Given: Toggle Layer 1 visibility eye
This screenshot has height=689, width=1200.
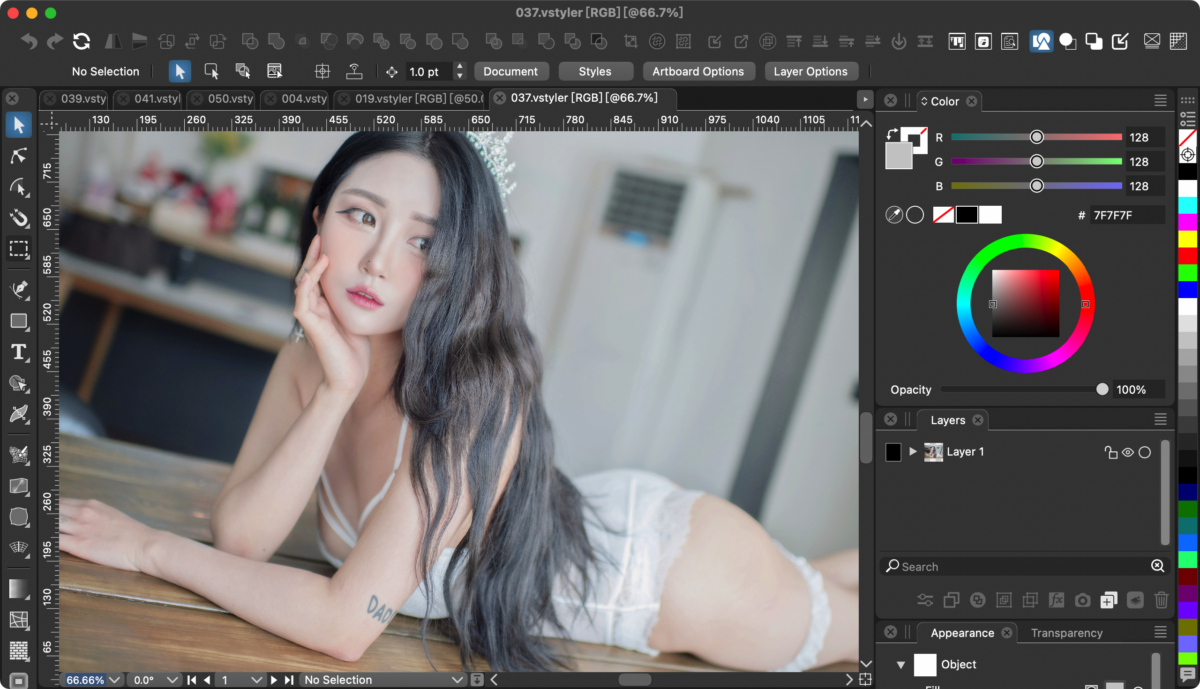Looking at the screenshot, I should tap(1127, 452).
